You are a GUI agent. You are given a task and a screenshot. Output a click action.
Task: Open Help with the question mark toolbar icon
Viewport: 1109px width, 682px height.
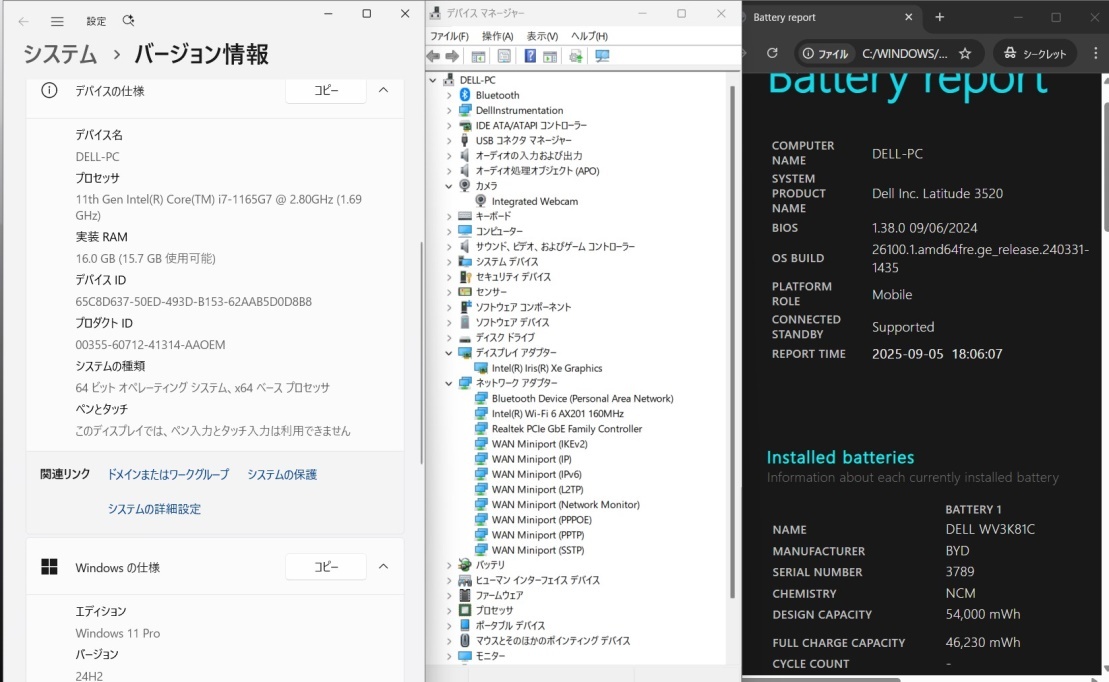tap(530, 57)
